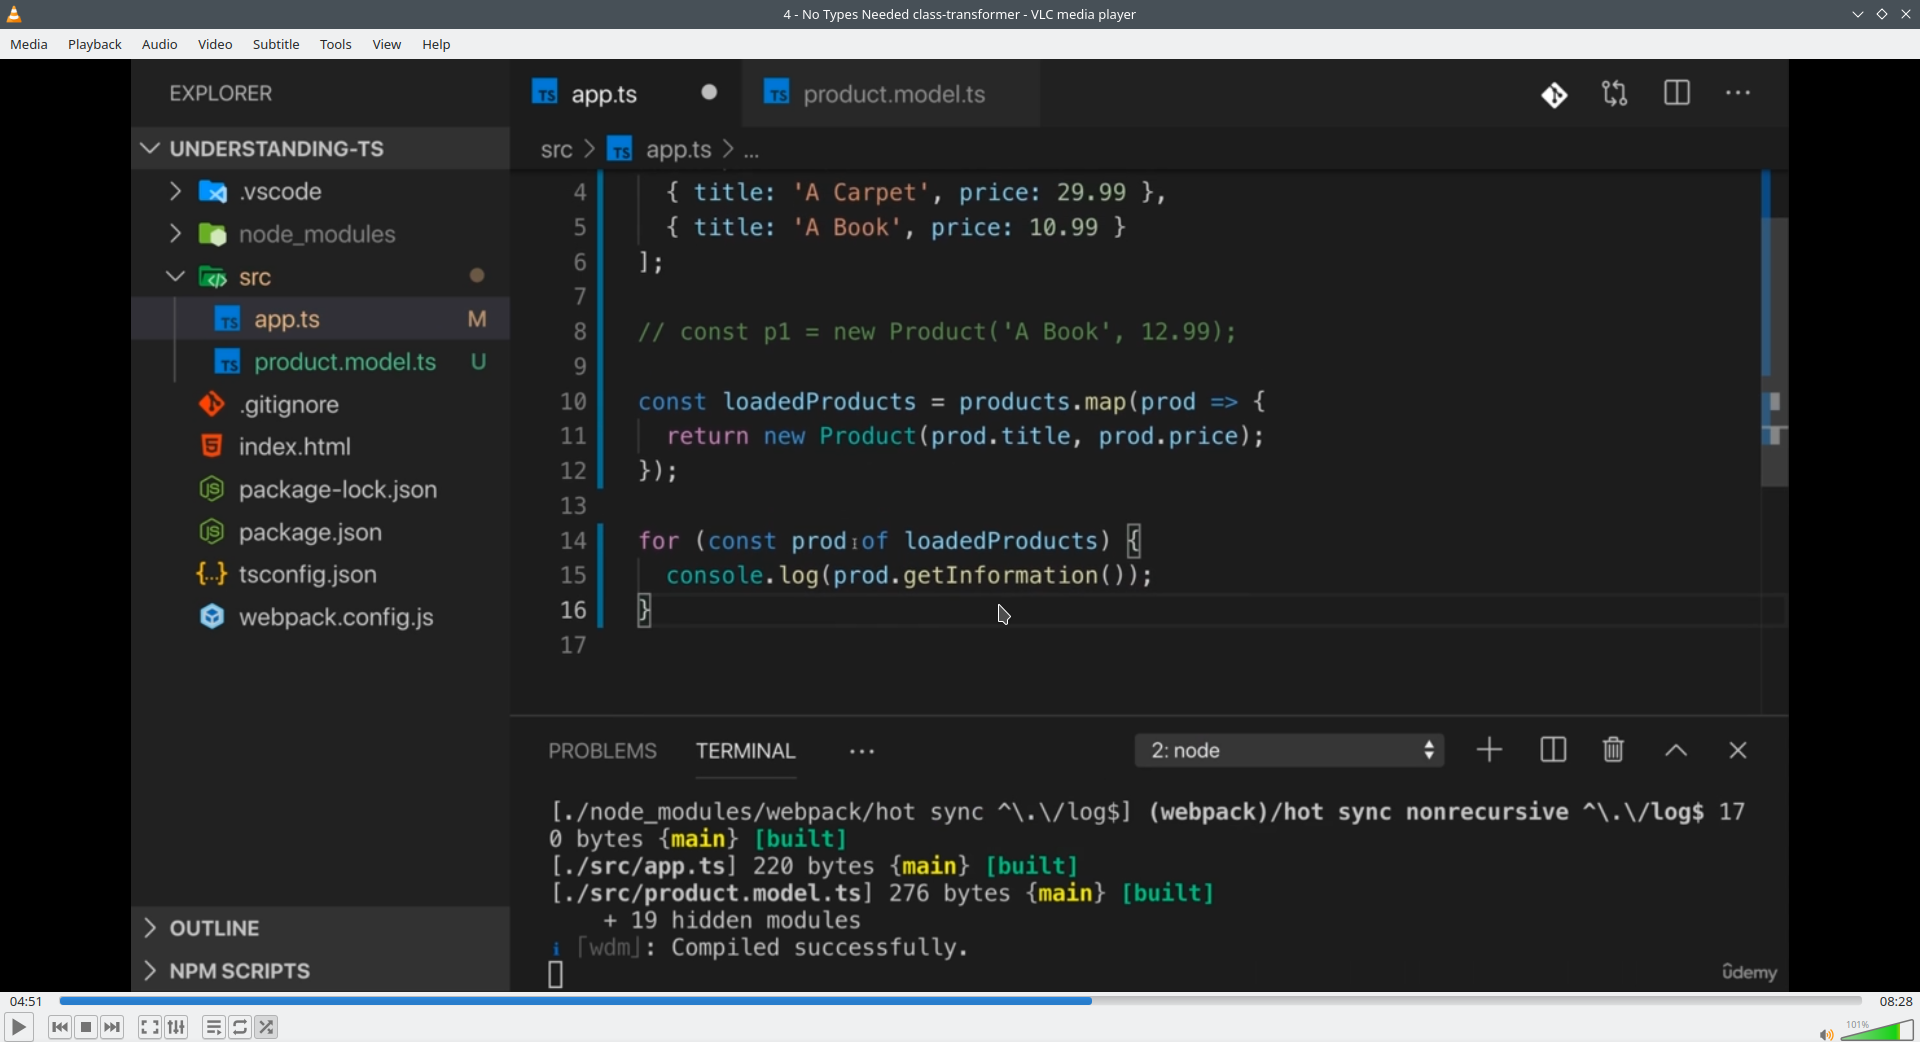Place cursor in terminal prompt line
The width and height of the screenshot is (1920, 1042).
coord(556,974)
